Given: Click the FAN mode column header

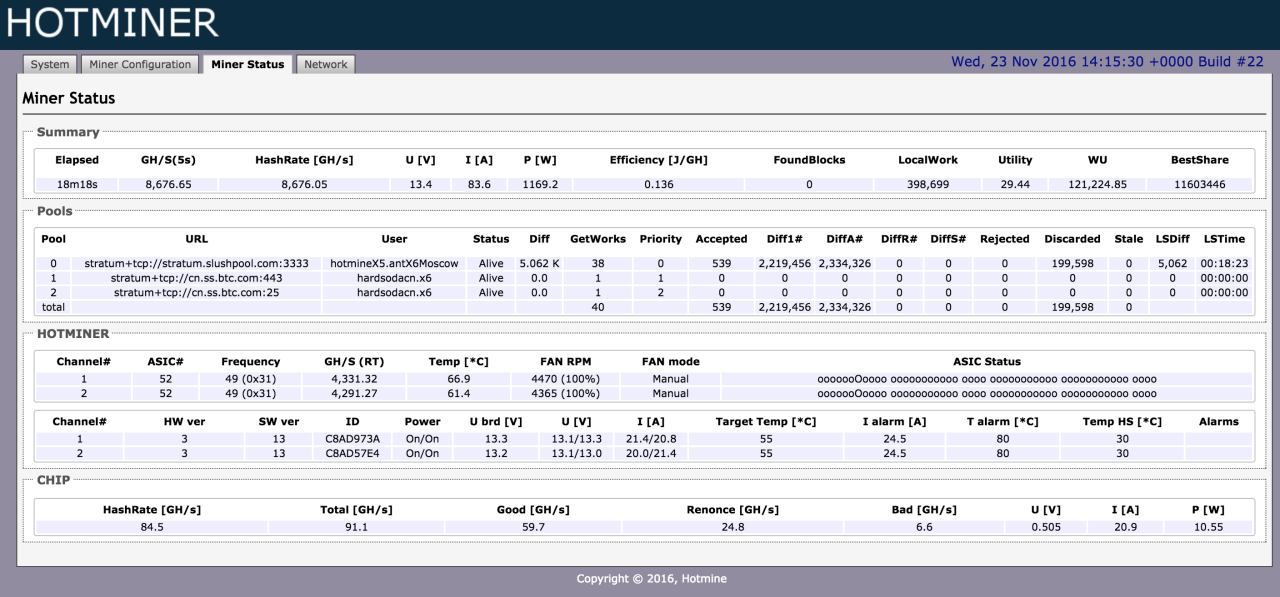Looking at the screenshot, I should pyautogui.click(x=670, y=361).
